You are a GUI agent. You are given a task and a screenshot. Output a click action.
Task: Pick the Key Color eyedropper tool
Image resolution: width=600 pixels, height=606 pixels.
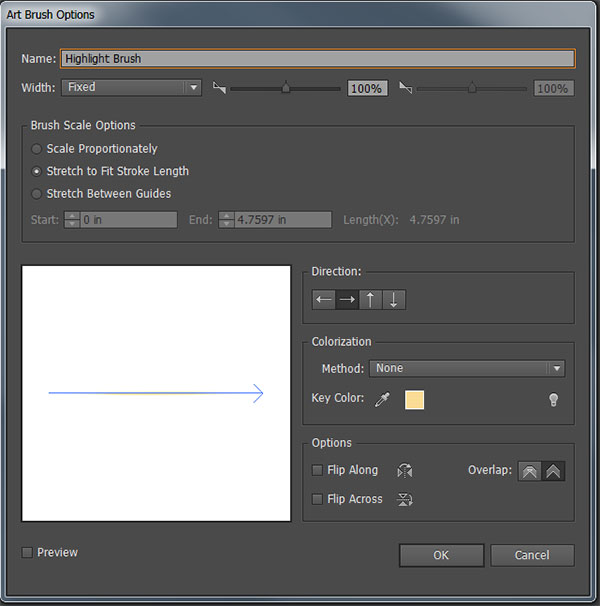coord(382,400)
